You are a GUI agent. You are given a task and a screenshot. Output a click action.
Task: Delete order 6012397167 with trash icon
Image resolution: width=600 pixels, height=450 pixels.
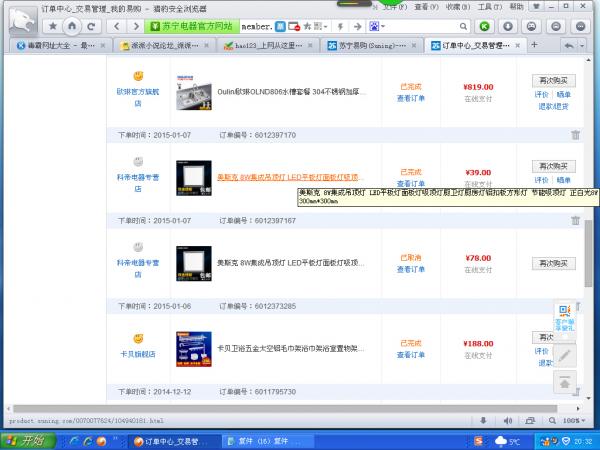[575, 220]
